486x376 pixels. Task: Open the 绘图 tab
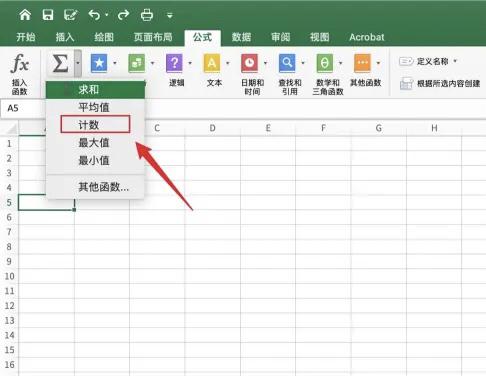tap(104, 37)
